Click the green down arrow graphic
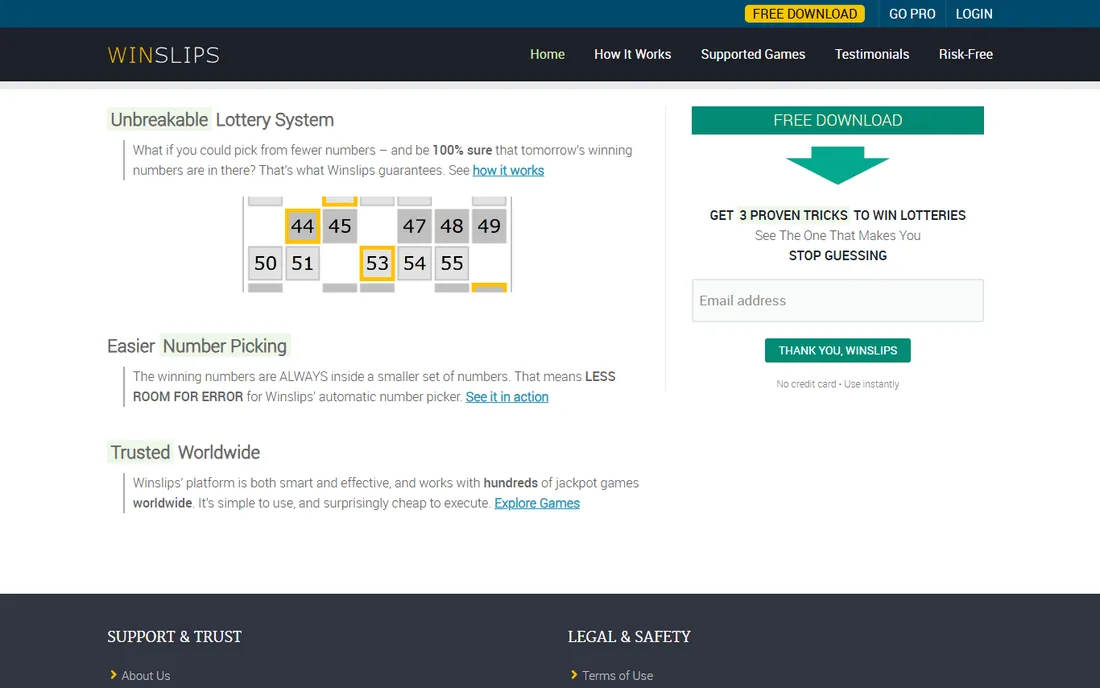The width and height of the screenshot is (1100, 688). 838,166
